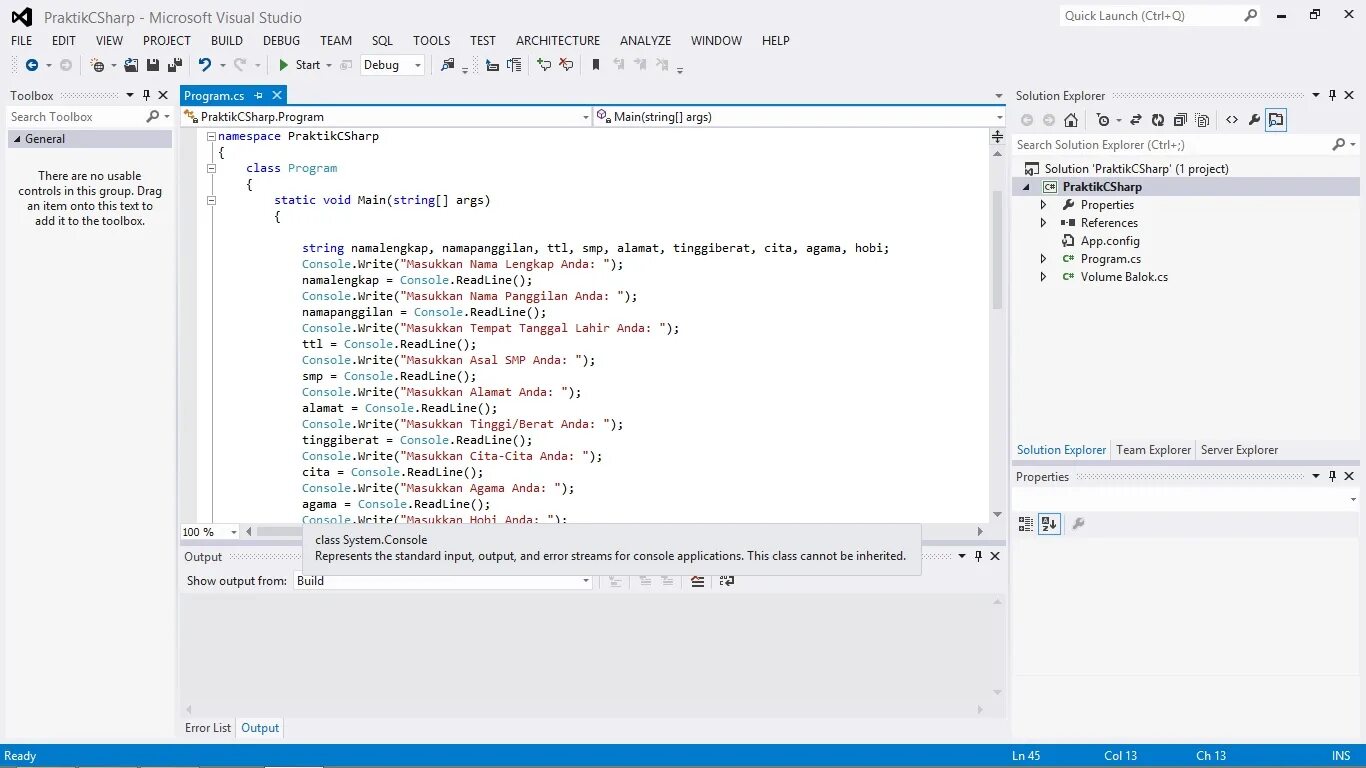This screenshot has width=1366, height=768.
Task: Click the View Code icon in Solution Explorer
Action: 1232,120
